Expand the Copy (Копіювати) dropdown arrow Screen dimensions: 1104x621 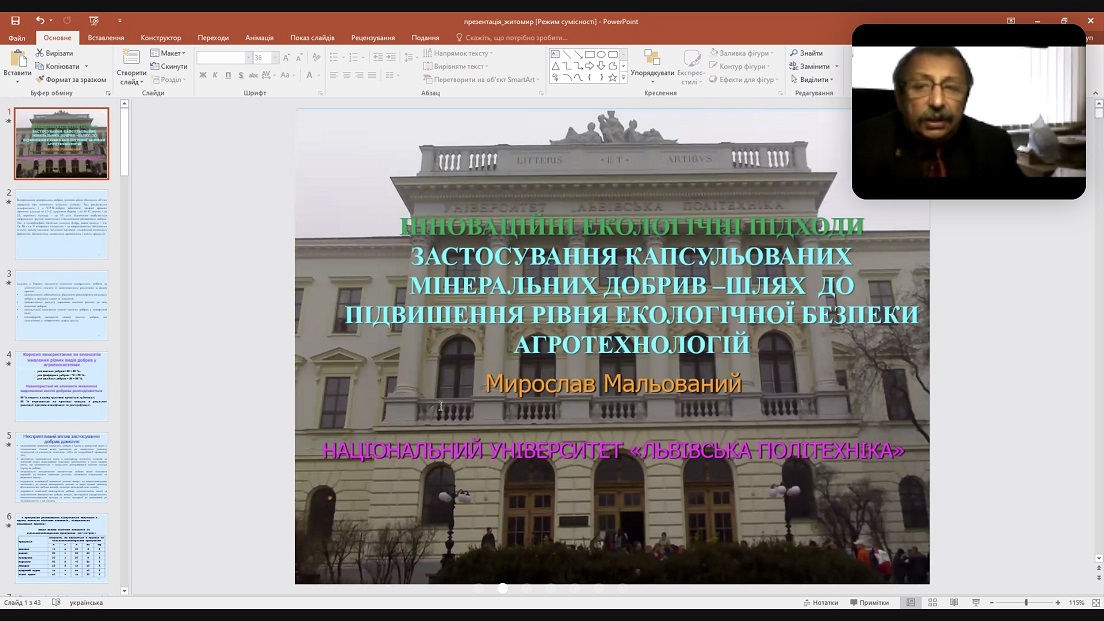[87, 66]
